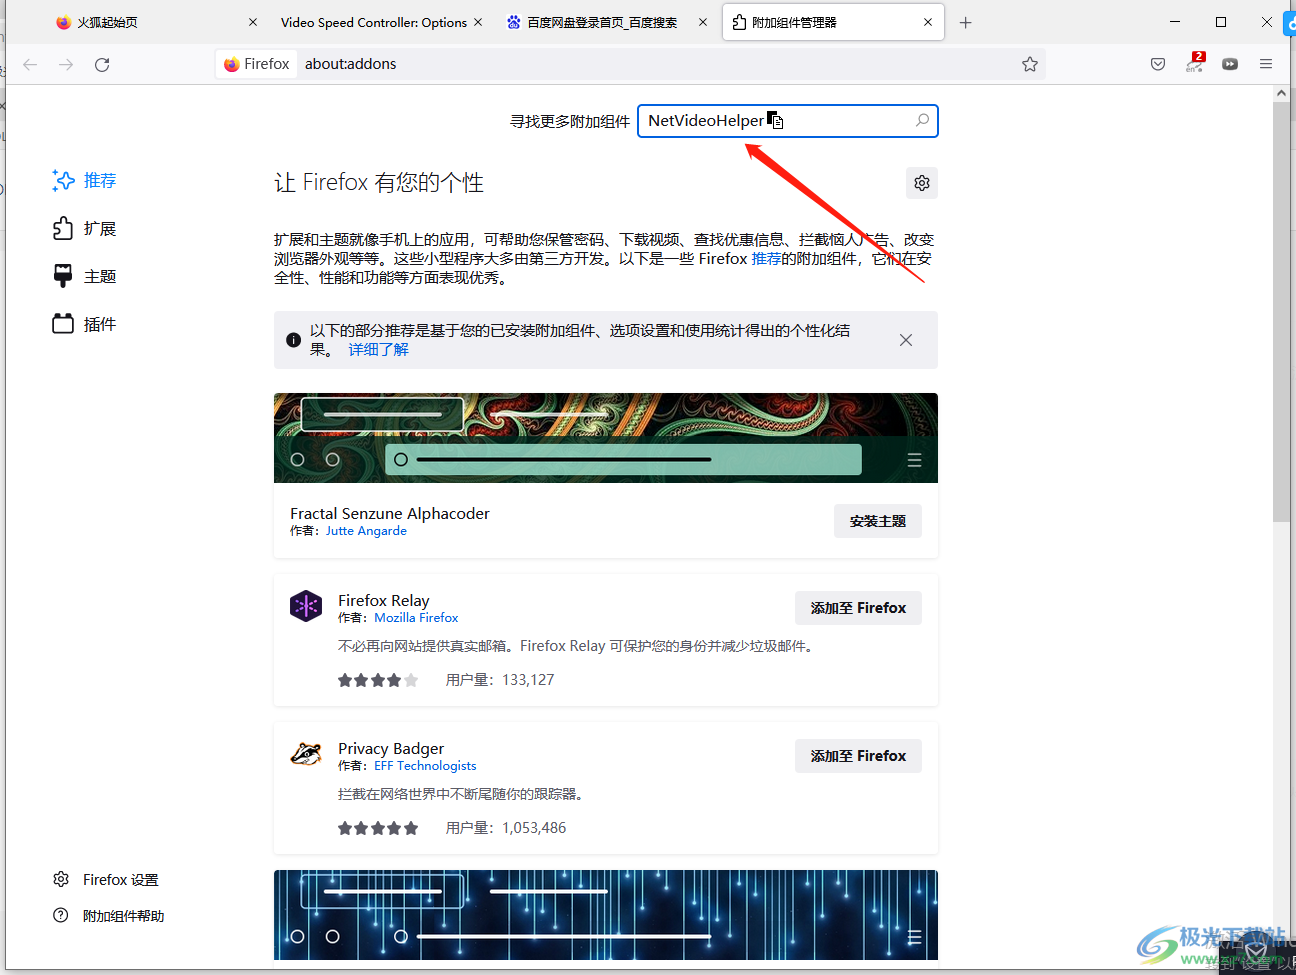Add Firefox Relay to Firefox
Viewport: 1296px width, 975px height.
point(858,608)
